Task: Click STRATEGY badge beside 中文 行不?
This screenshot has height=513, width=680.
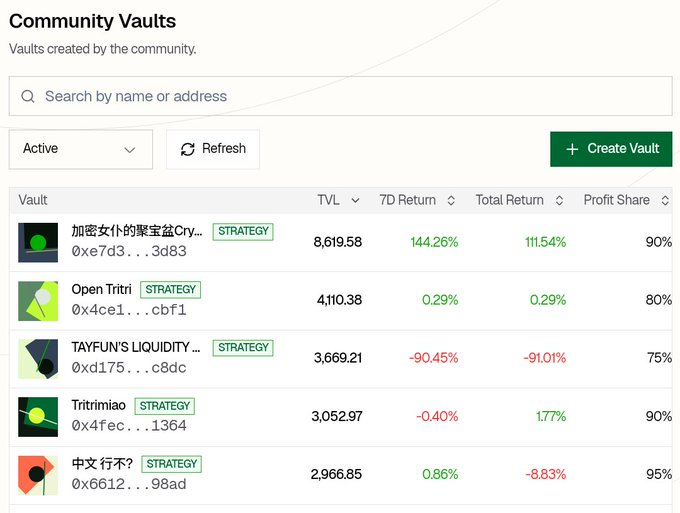Action: 171,464
